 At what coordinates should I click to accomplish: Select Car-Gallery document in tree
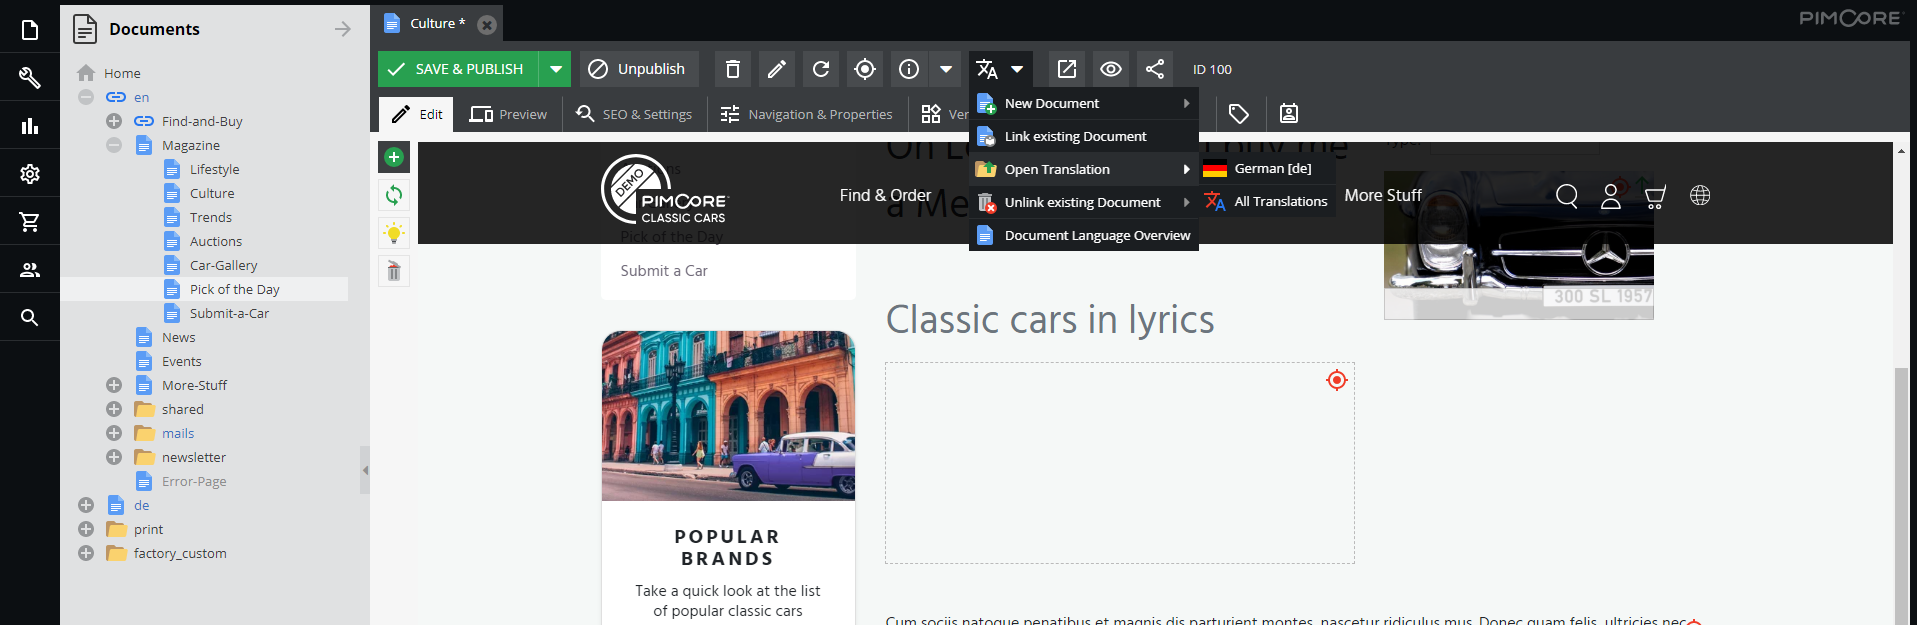[x=223, y=265]
